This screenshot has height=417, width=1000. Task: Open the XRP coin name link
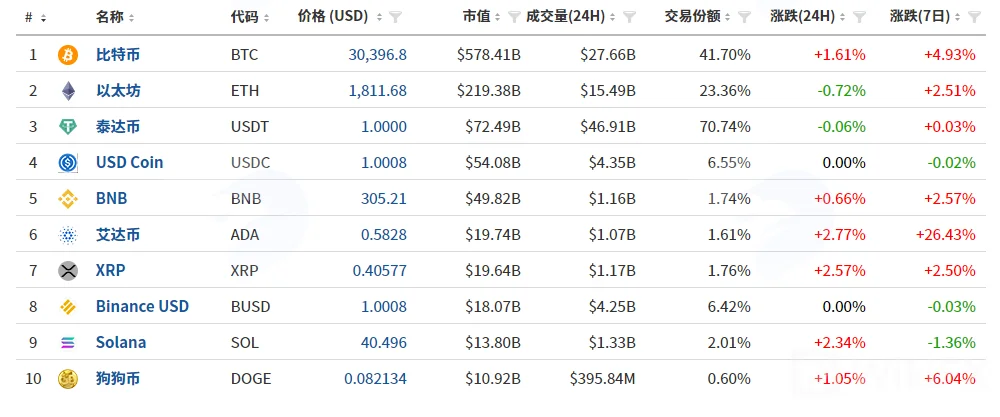[110, 270]
